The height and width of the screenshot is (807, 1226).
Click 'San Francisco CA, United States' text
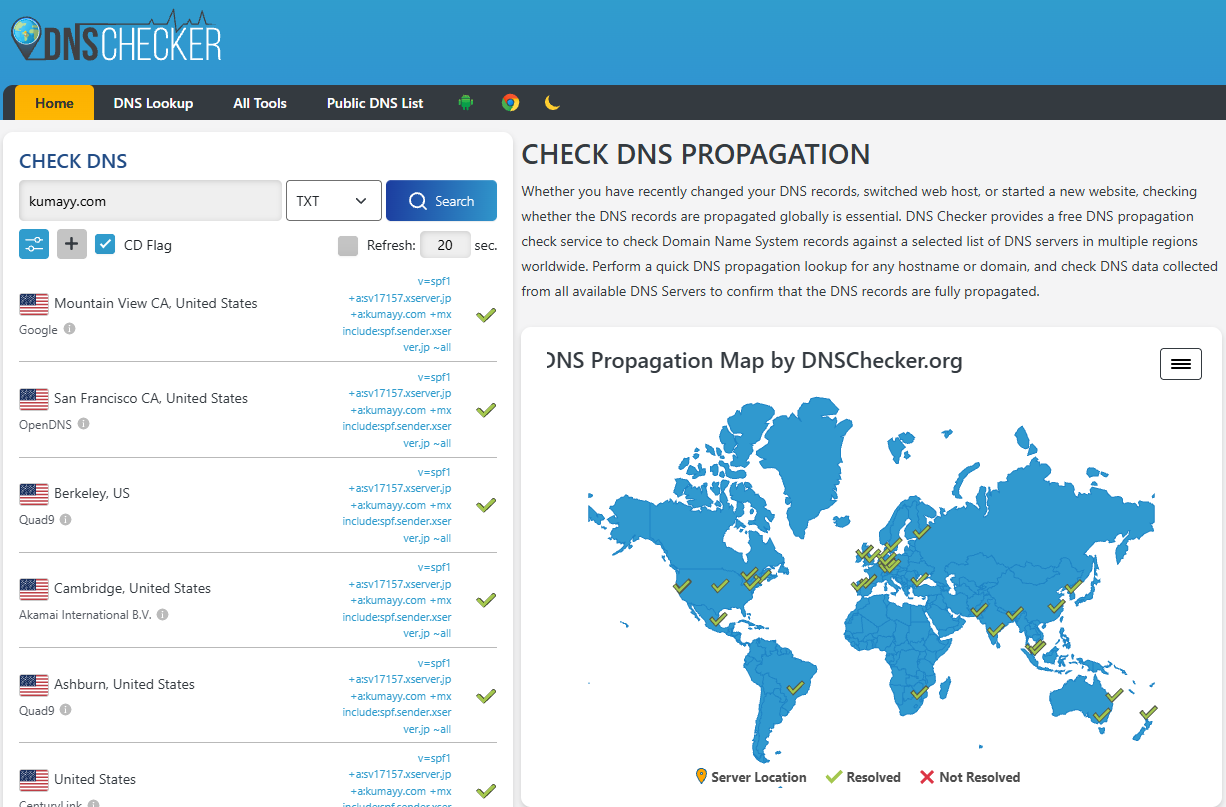tap(151, 398)
